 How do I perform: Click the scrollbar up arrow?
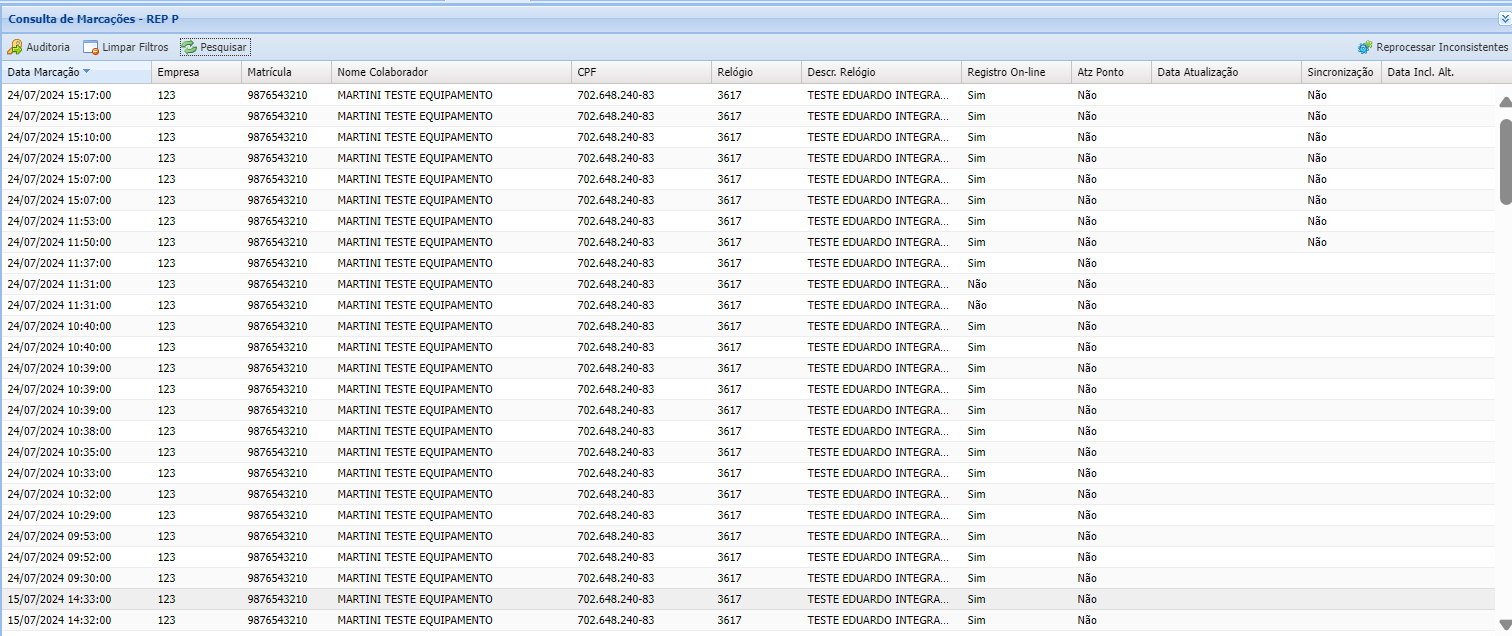[x=1505, y=102]
